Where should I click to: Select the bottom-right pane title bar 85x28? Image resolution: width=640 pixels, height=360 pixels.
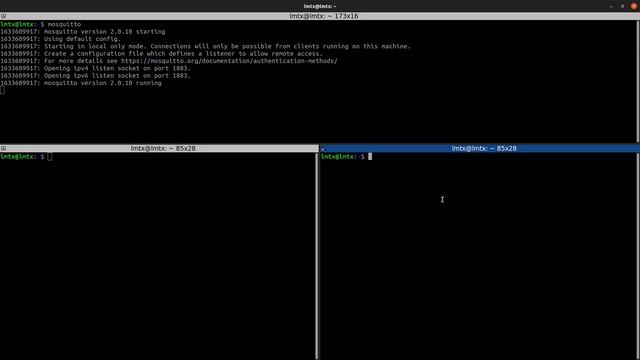click(x=480, y=149)
